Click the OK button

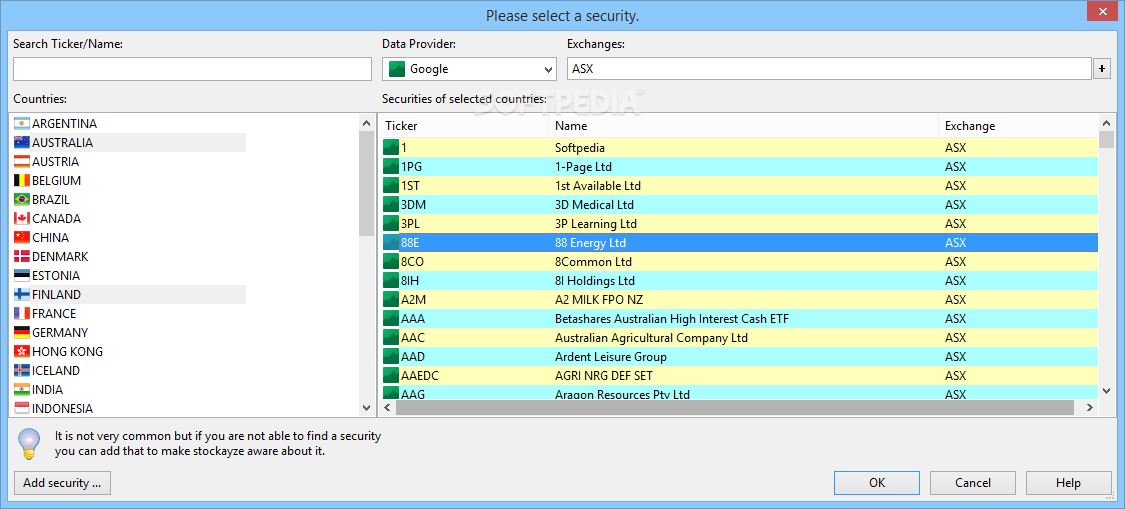877,483
